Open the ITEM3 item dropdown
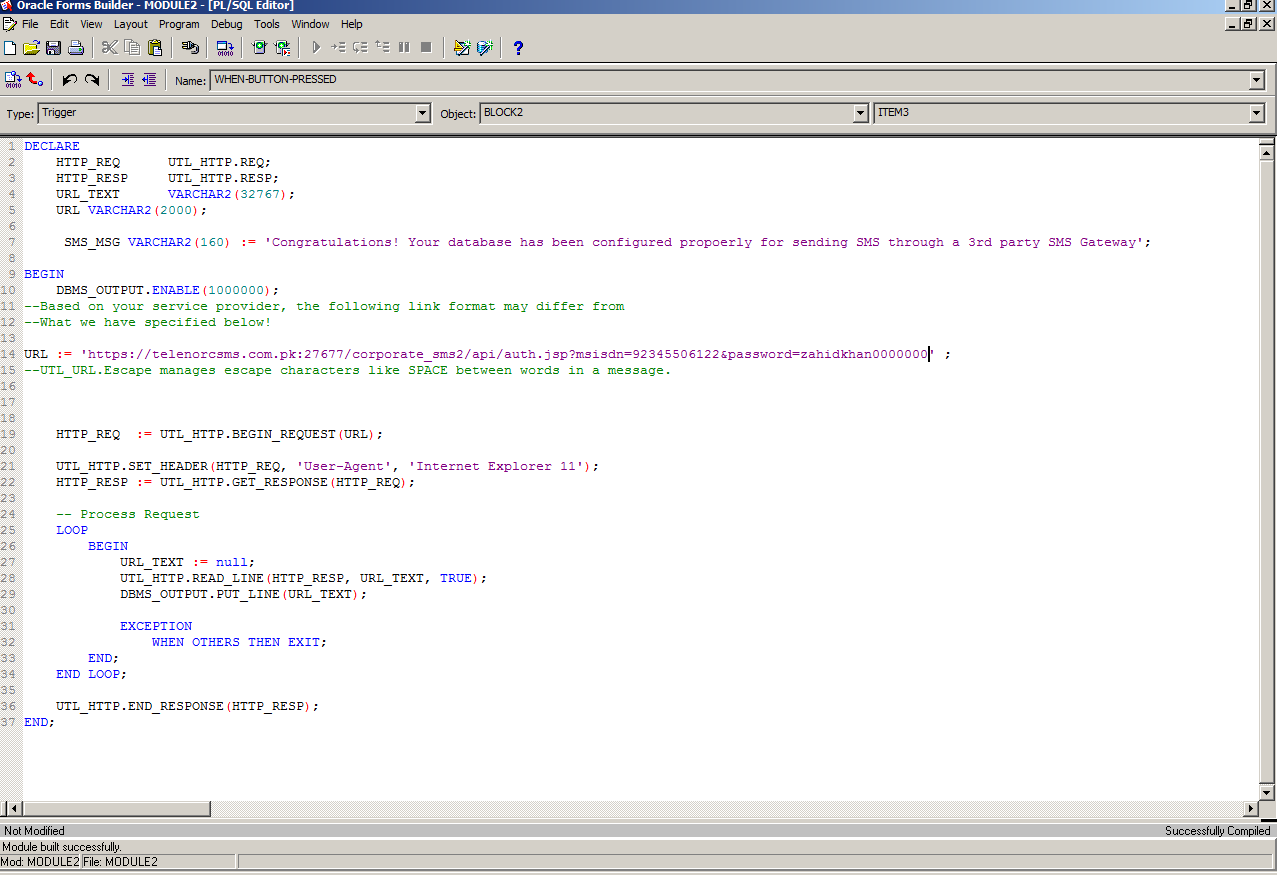This screenshot has width=1277, height=875. pos(1257,114)
